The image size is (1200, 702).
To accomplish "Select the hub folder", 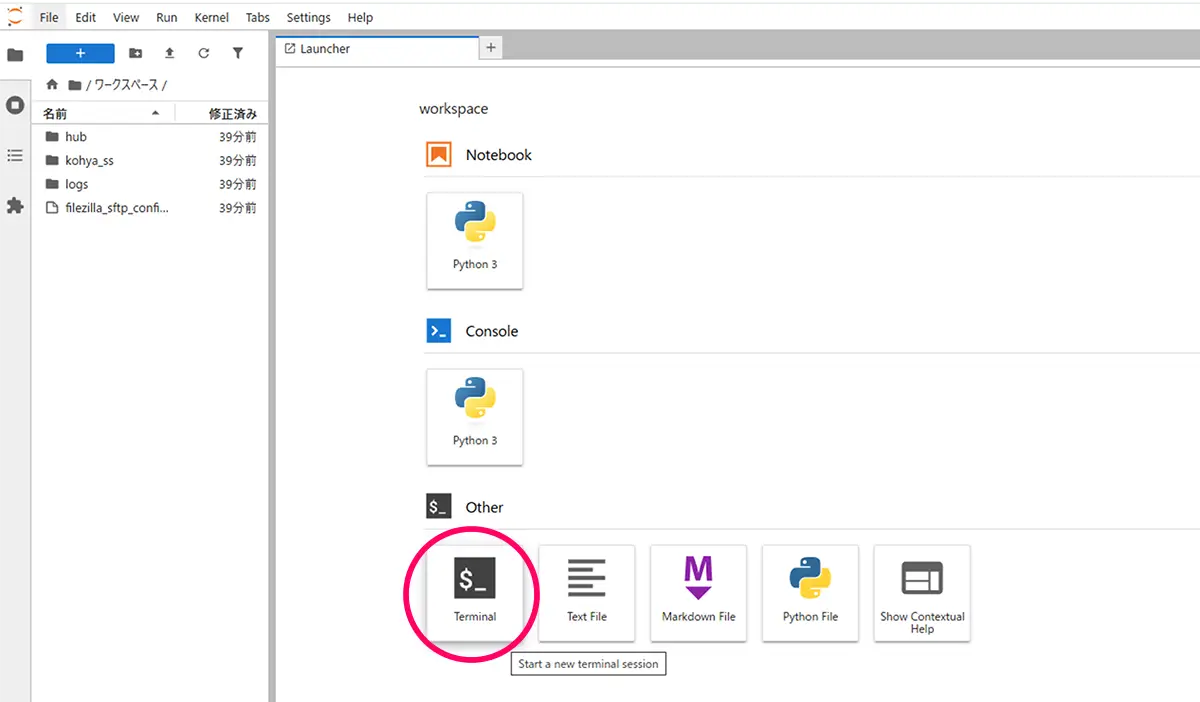I will point(150,137).
